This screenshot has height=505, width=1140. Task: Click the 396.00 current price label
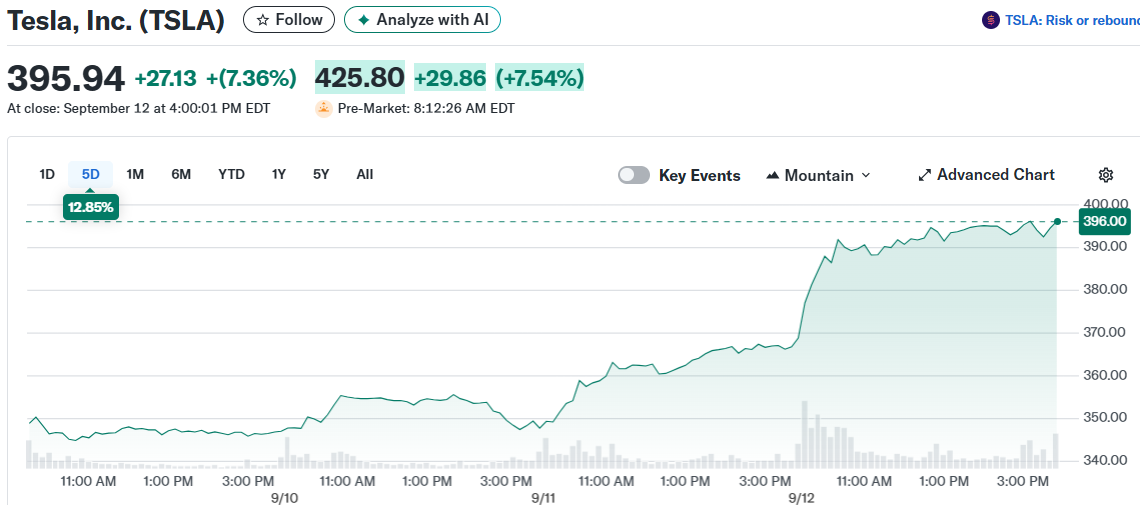pyautogui.click(x=1105, y=222)
